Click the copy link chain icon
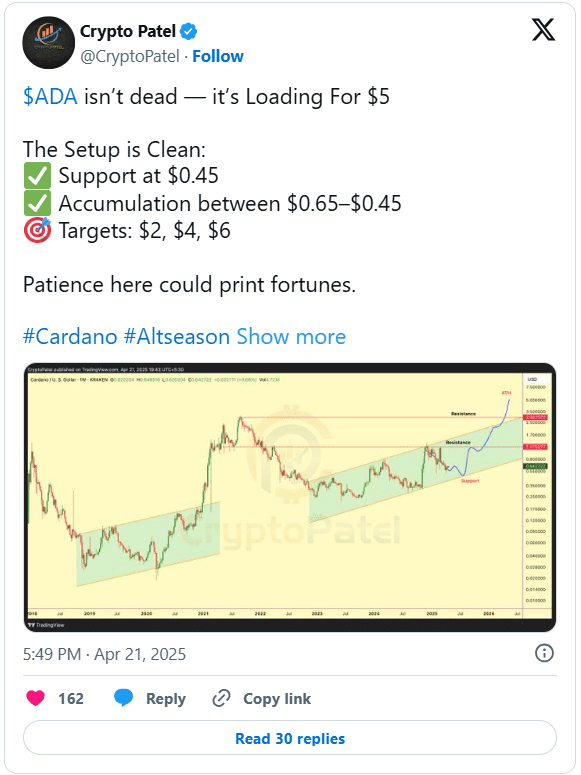The width and height of the screenshot is (581, 775). click(221, 698)
